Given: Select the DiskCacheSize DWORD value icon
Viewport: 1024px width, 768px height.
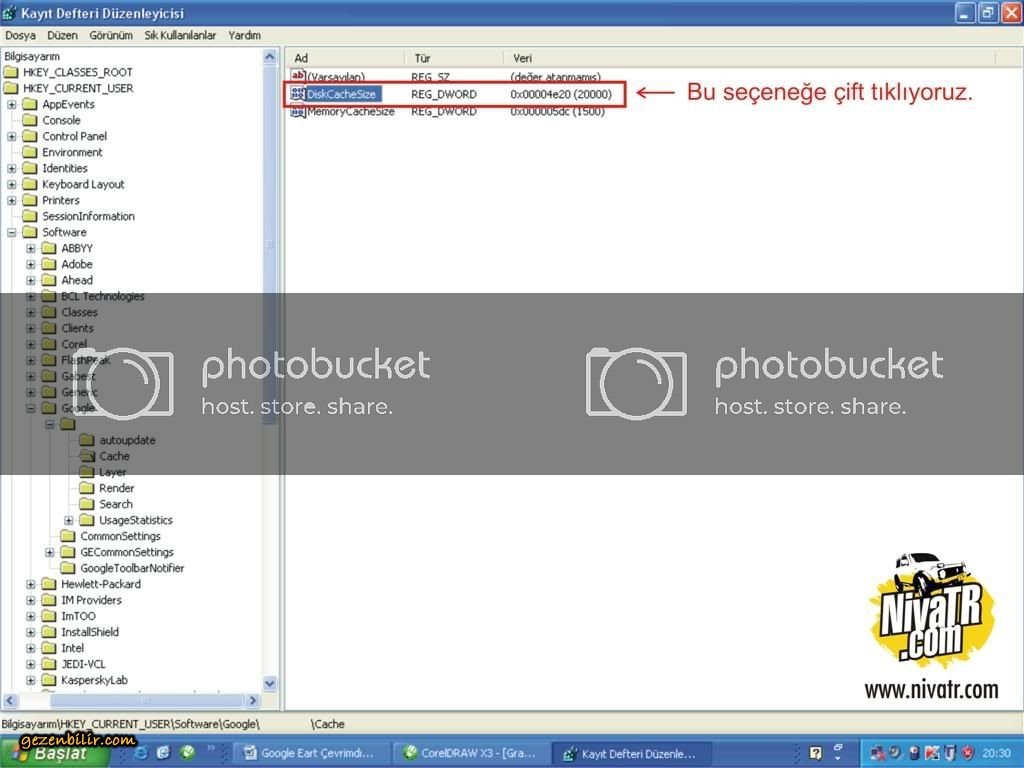Looking at the screenshot, I should (x=298, y=94).
